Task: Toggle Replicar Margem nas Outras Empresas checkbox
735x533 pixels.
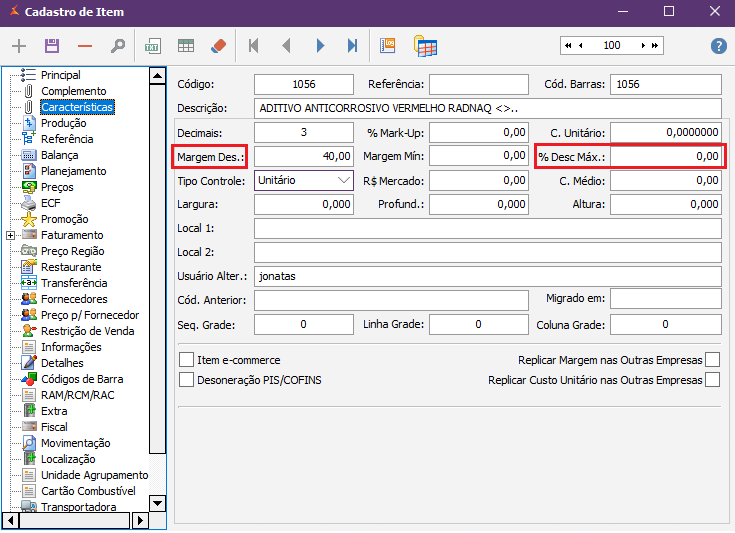Action: 712,360
